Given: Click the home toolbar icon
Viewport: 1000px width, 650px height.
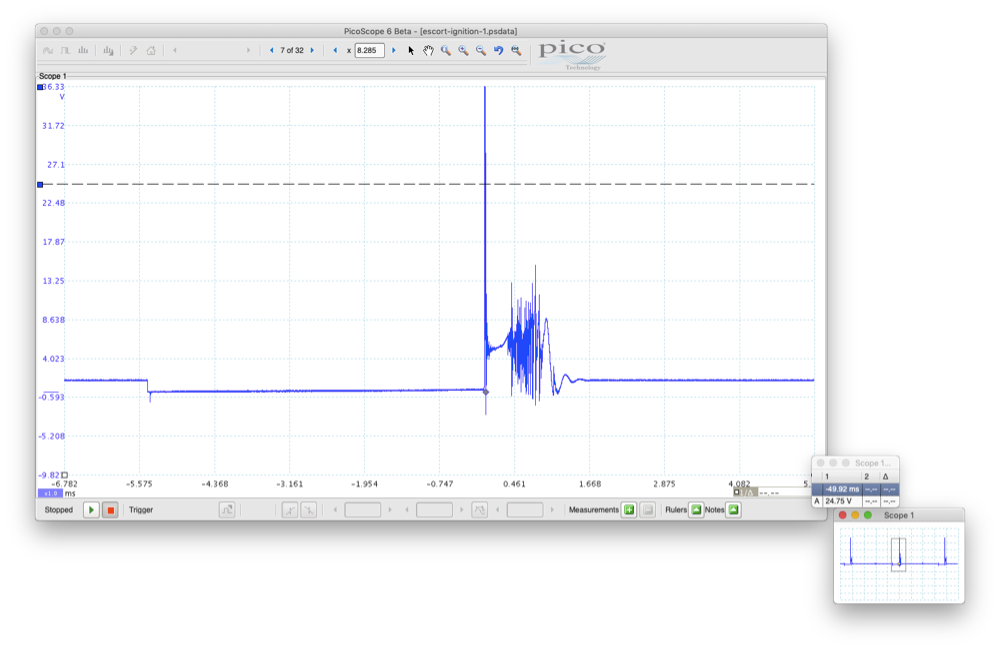Looking at the screenshot, I should [151, 50].
